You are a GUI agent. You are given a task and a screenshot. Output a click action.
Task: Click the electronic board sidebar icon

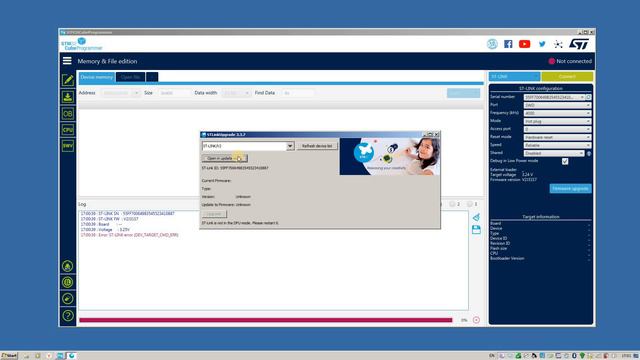pos(68,282)
